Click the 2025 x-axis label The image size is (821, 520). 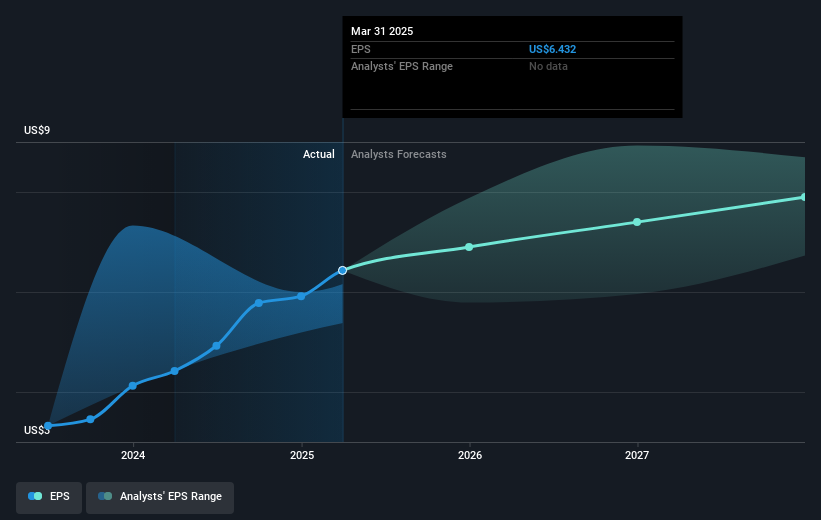[302, 456]
